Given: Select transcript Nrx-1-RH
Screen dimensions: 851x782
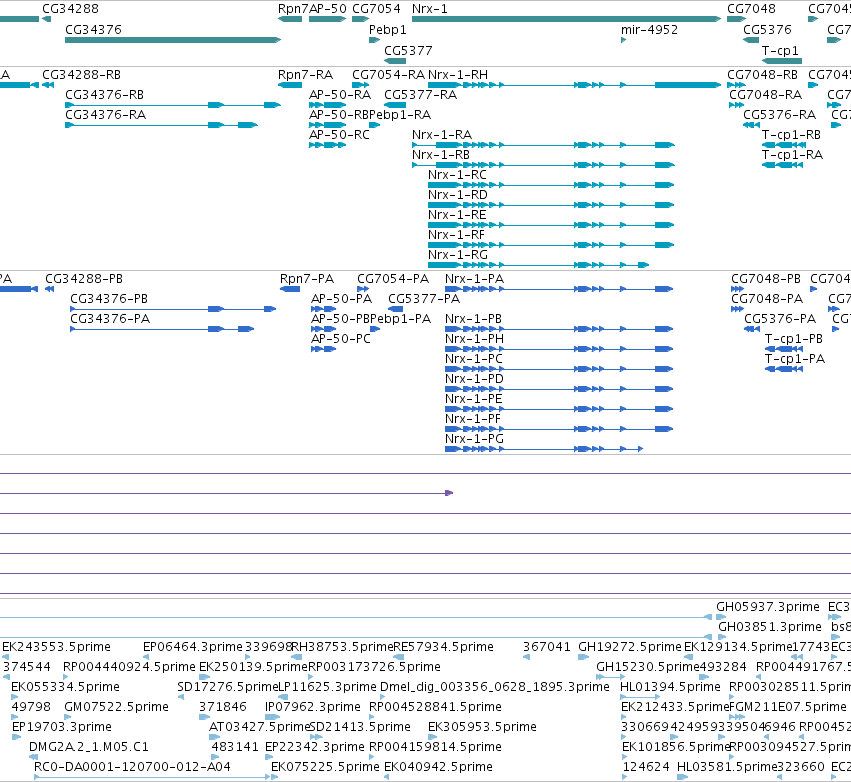Looking at the screenshot, I should [x=458, y=74].
